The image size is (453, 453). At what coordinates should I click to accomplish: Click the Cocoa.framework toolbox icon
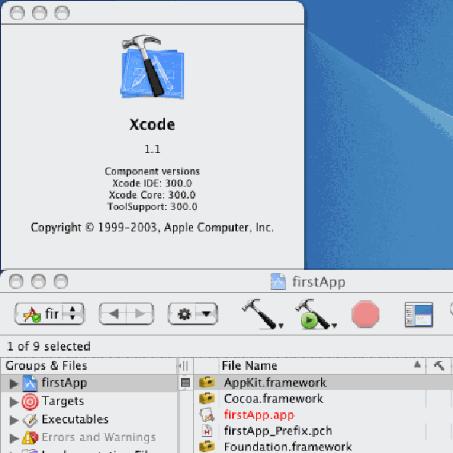207,398
